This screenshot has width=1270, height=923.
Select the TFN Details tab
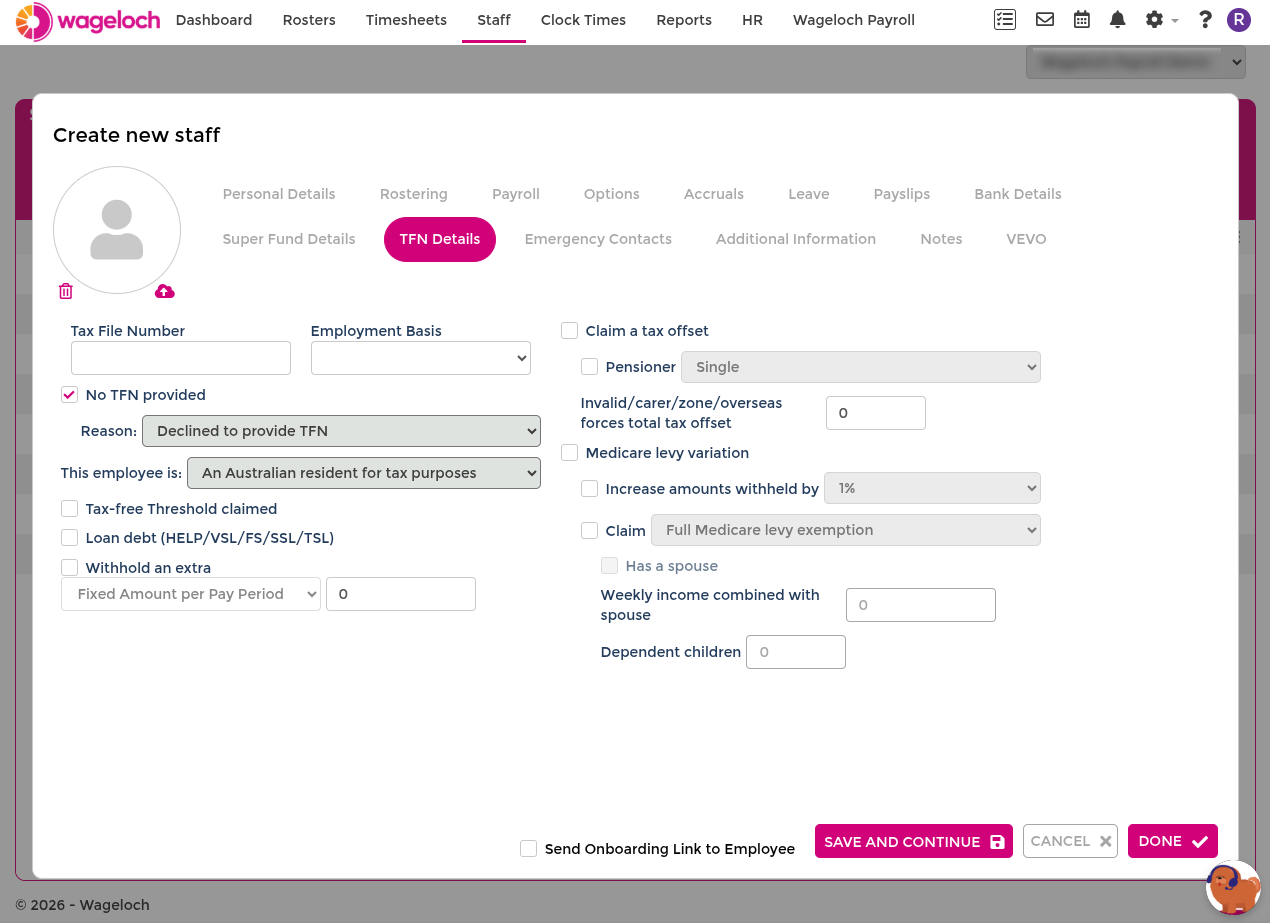440,239
